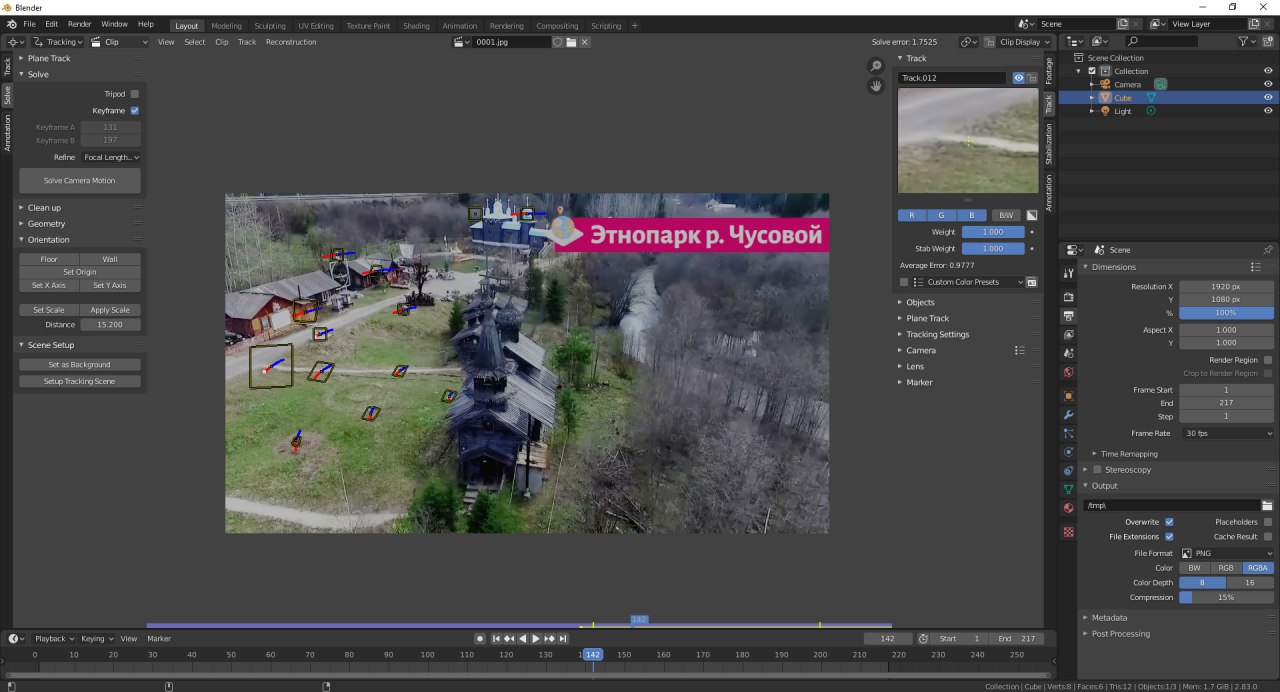Click Set as Background button
Screen dimensions: 1280x692
(x=80, y=365)
